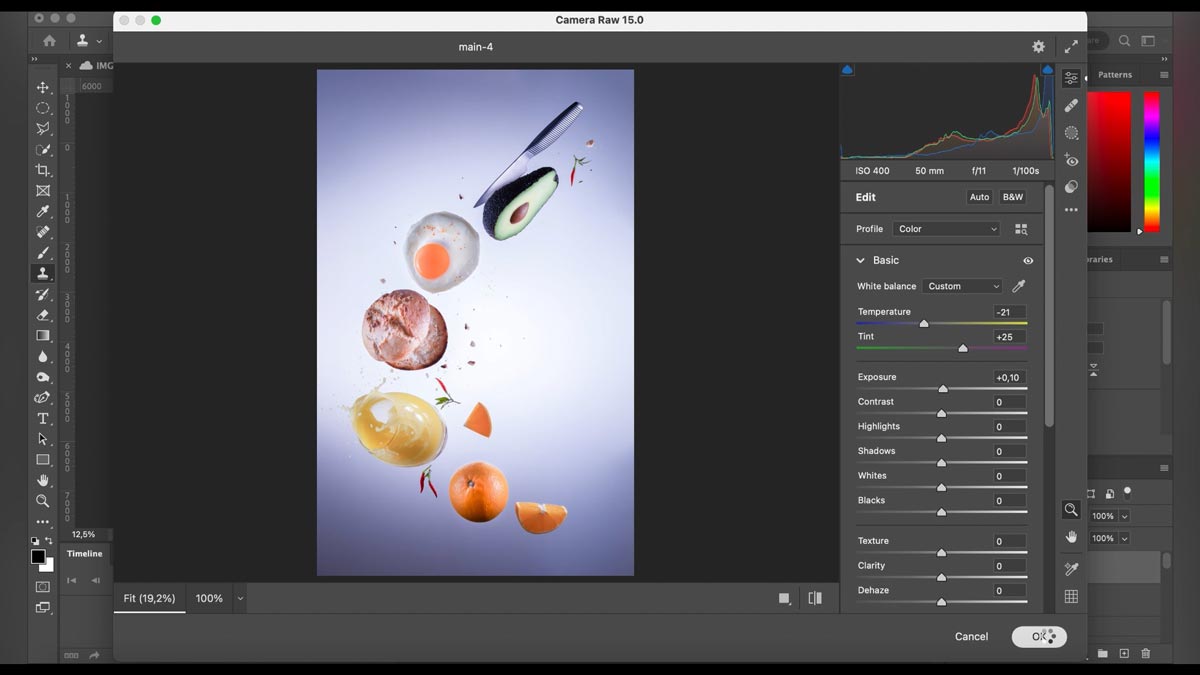Click the Tint slider handle
Screen dimensions: 1200x675
tap(963, 348)
